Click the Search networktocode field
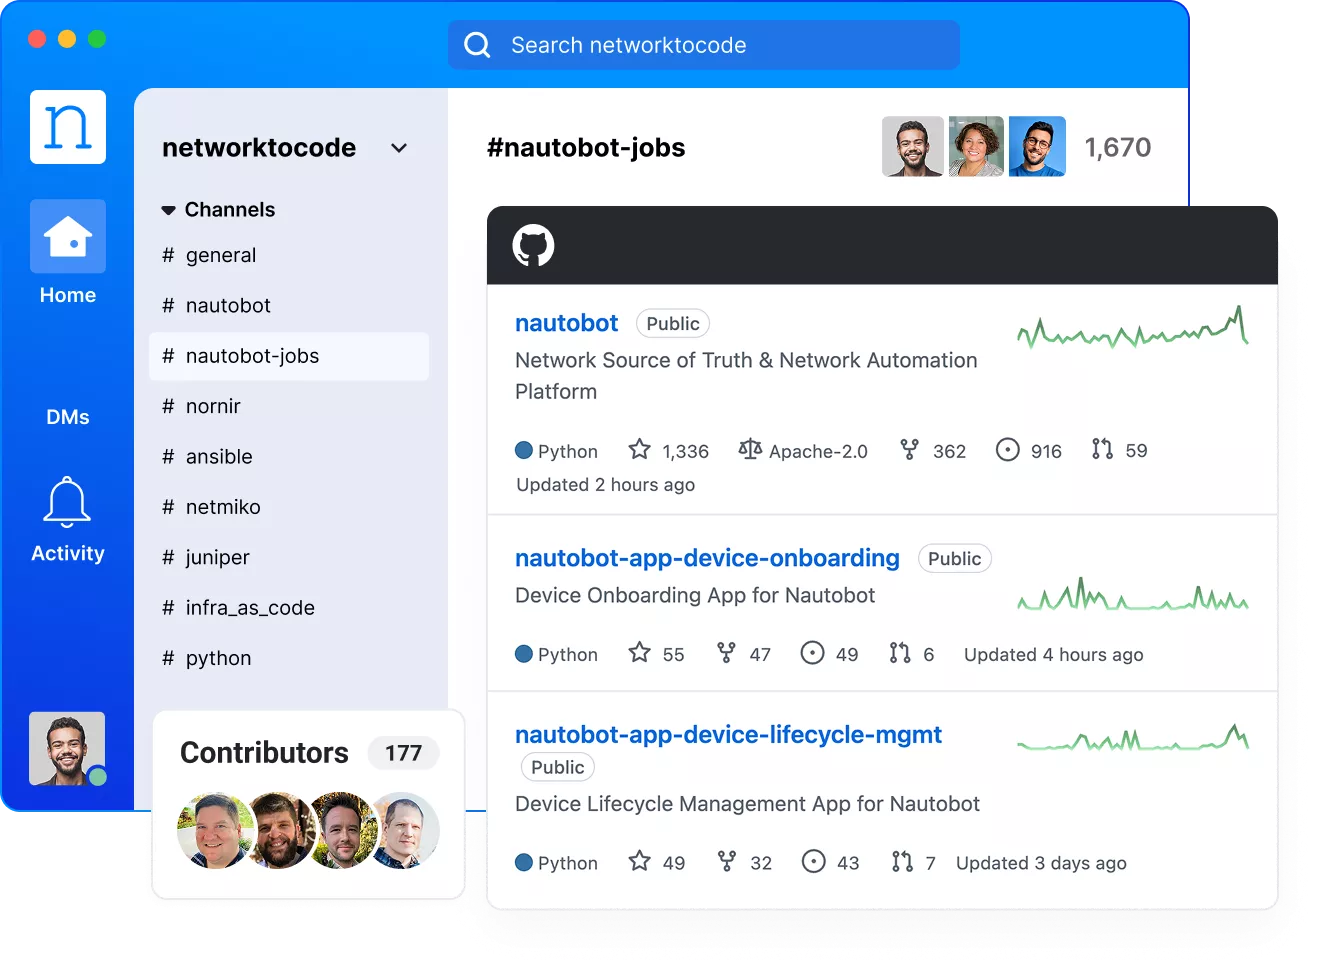1325x977 pixels. pos(704,45)
